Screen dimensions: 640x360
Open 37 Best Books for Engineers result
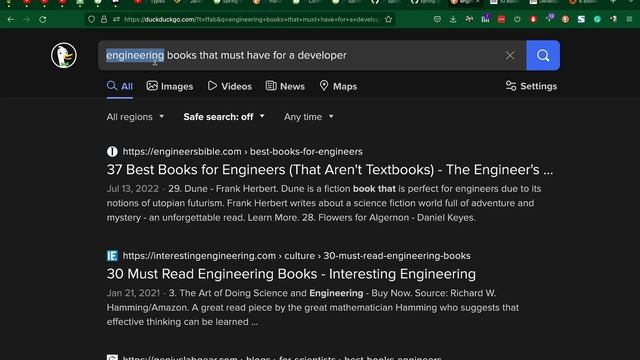[330, 170]
